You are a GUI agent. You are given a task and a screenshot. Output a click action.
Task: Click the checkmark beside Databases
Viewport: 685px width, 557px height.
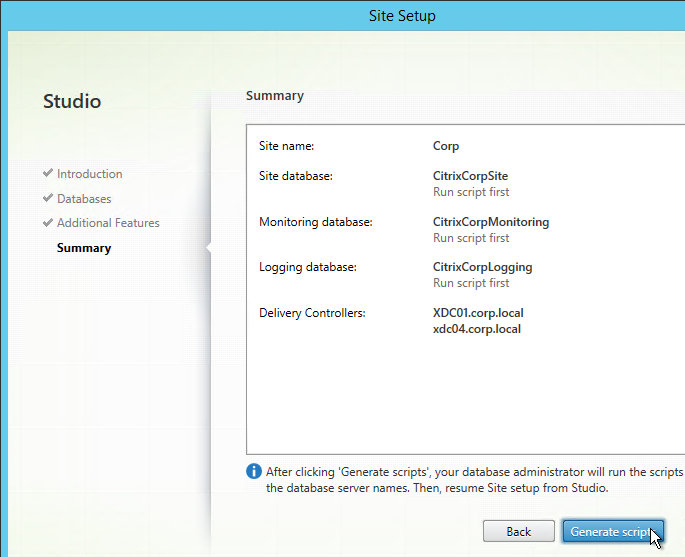48,198
